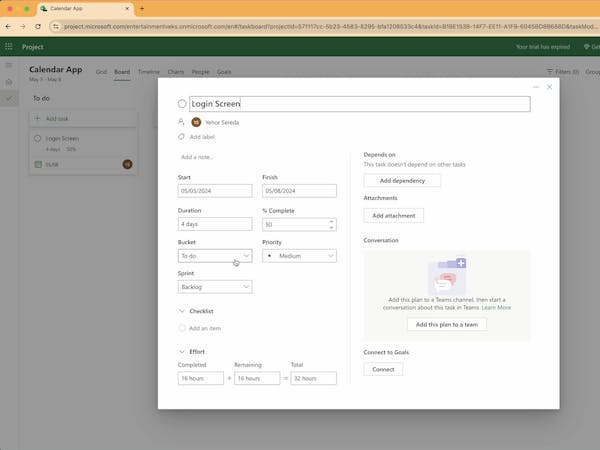Open home icon in left sidebar

point(9,82)
